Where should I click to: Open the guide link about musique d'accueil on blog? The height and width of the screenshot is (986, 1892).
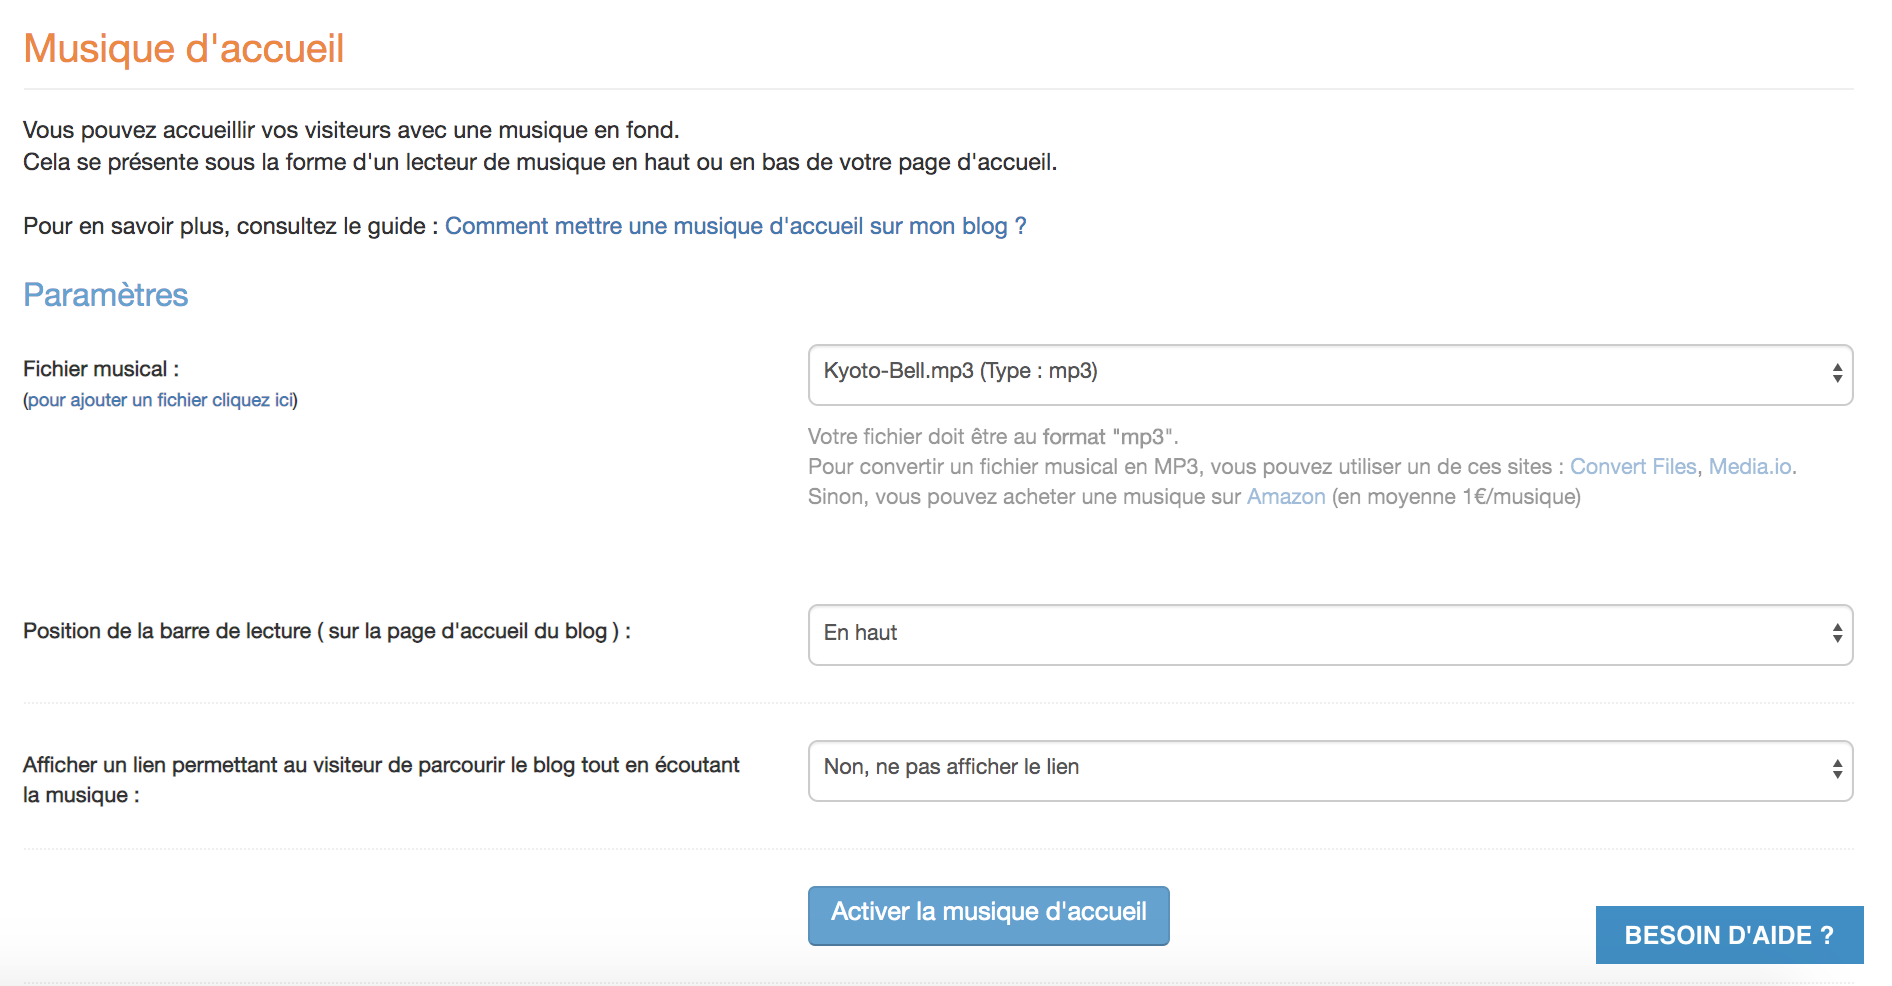pyautogui.click(x=735, y=226)
